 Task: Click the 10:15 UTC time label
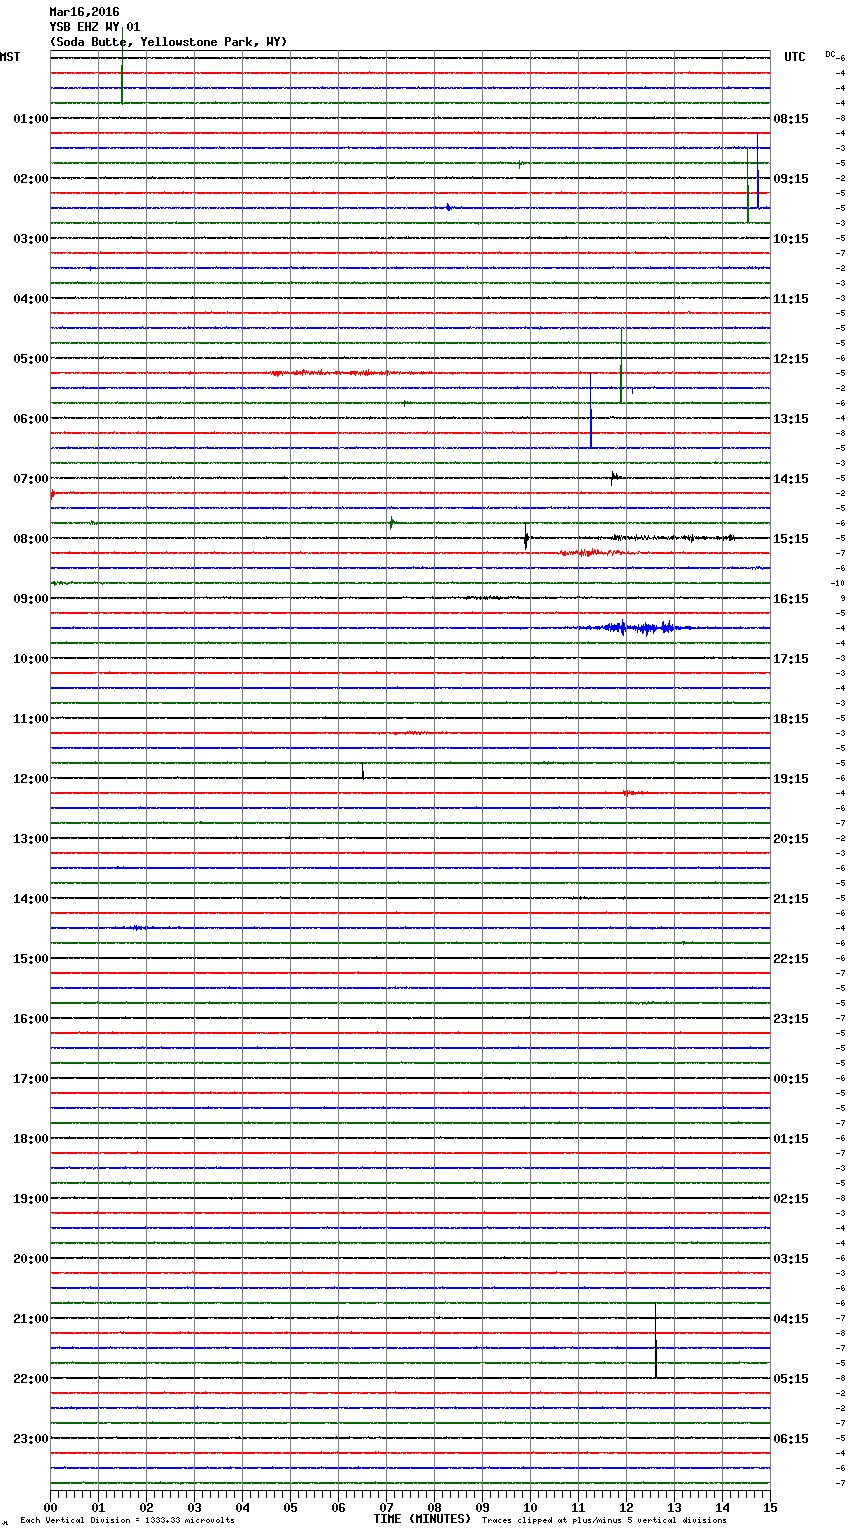(791, 239)
